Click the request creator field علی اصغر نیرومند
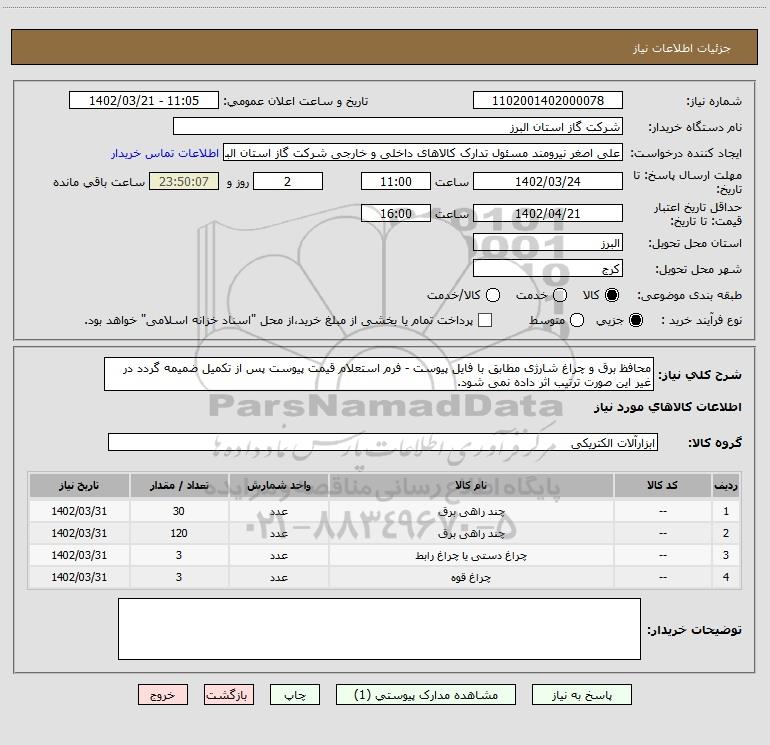This screenshot has width=770, height=745. [423, 152]
